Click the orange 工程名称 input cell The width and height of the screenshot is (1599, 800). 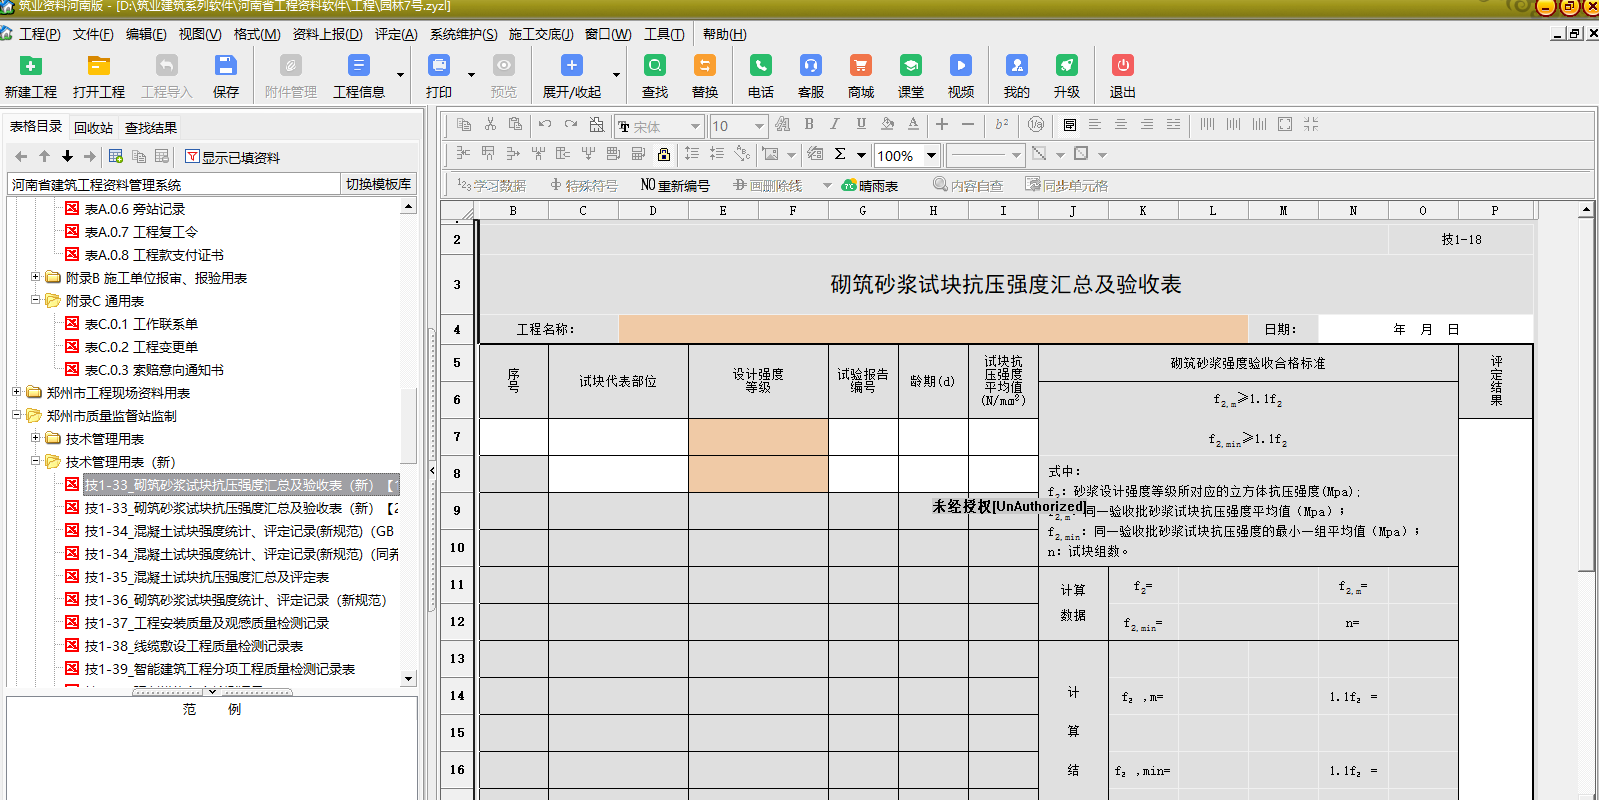(x=932, y=329)
